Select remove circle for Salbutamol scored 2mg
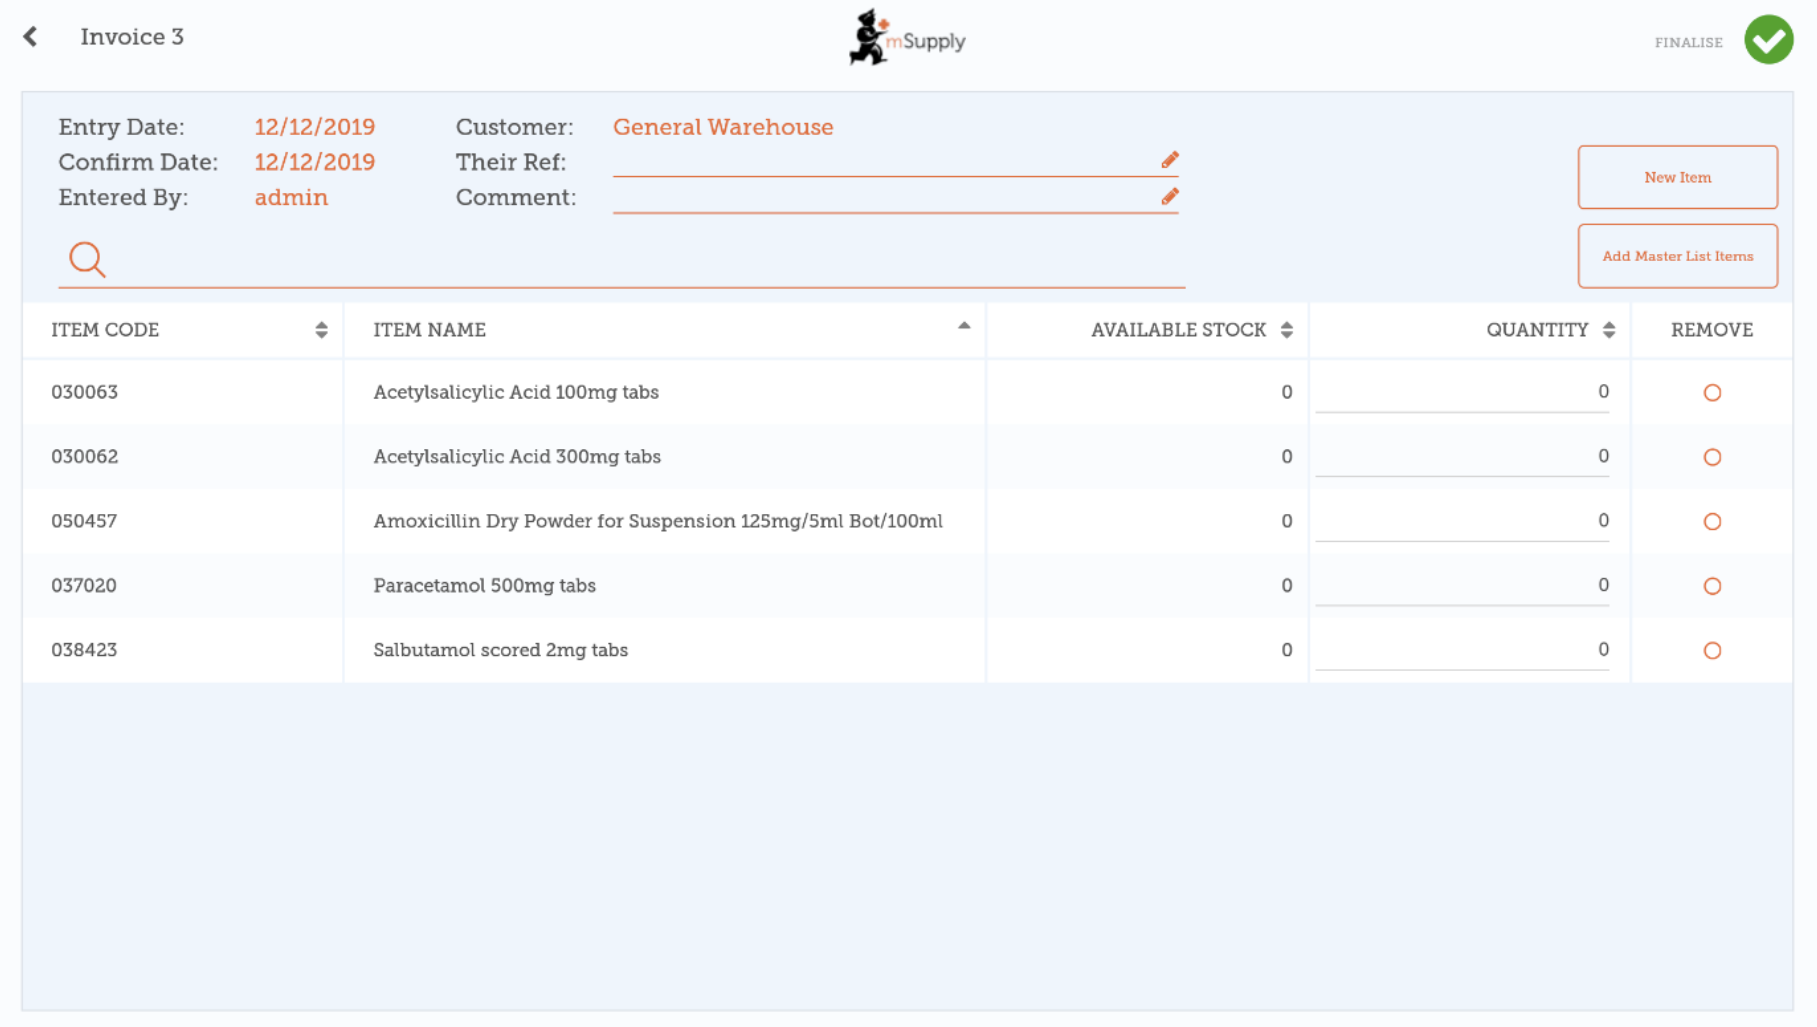 (1712, 651)
